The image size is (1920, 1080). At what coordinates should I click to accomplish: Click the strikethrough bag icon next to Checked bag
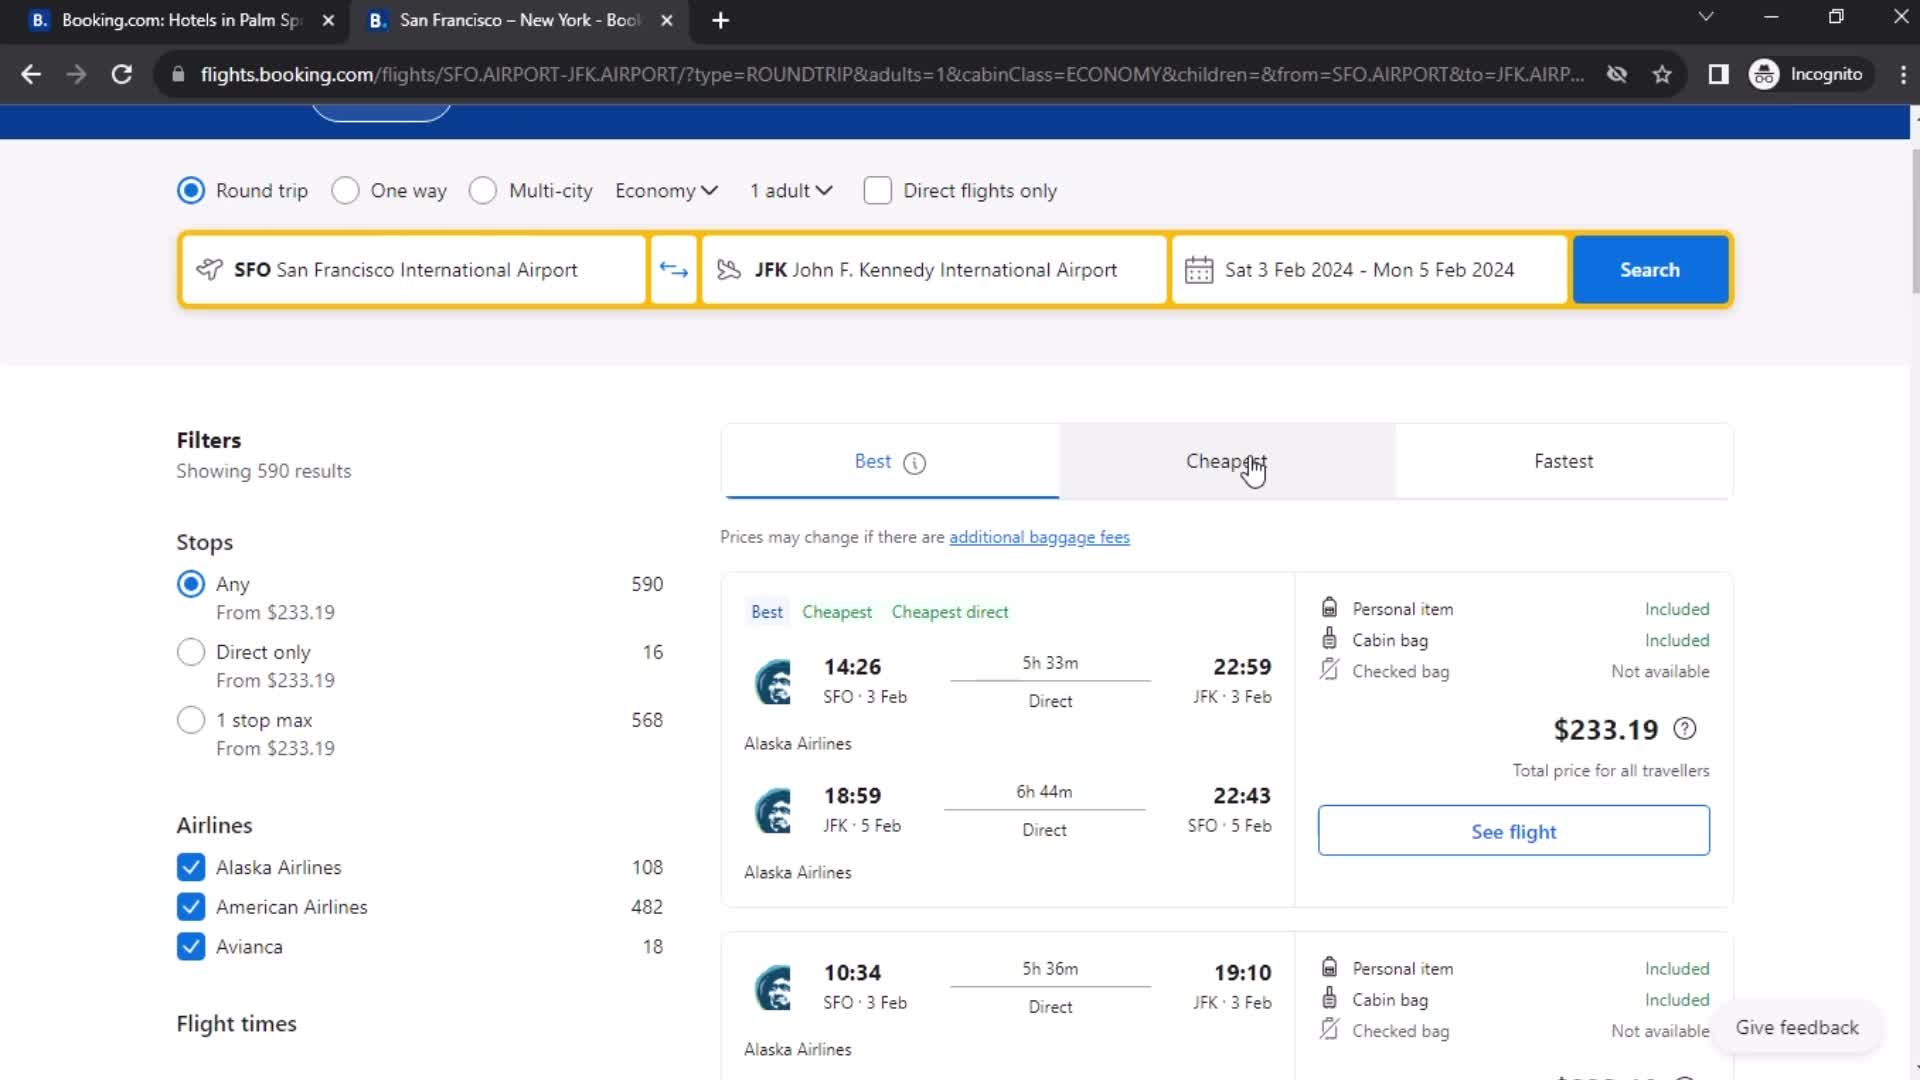point(1329,670)
